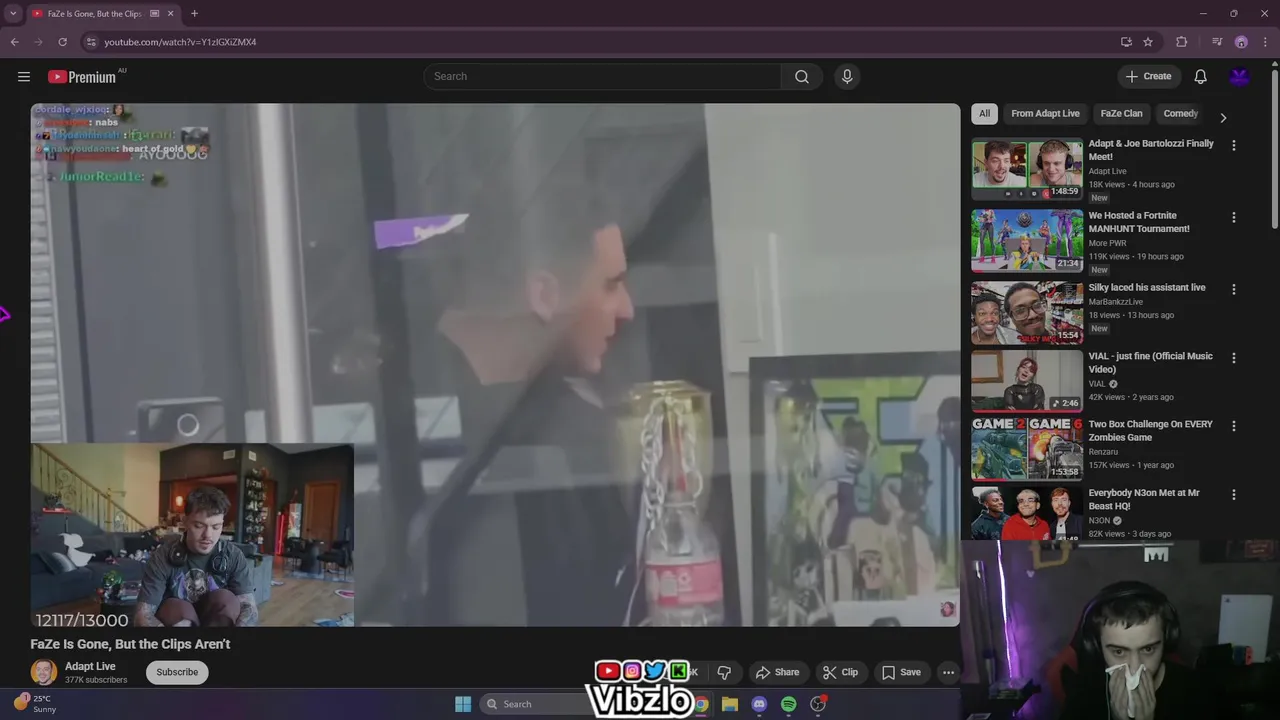Open VIAL just fine music video thumbnail
Viewport: 1280px width, 720px height.
click(1027, 380)
